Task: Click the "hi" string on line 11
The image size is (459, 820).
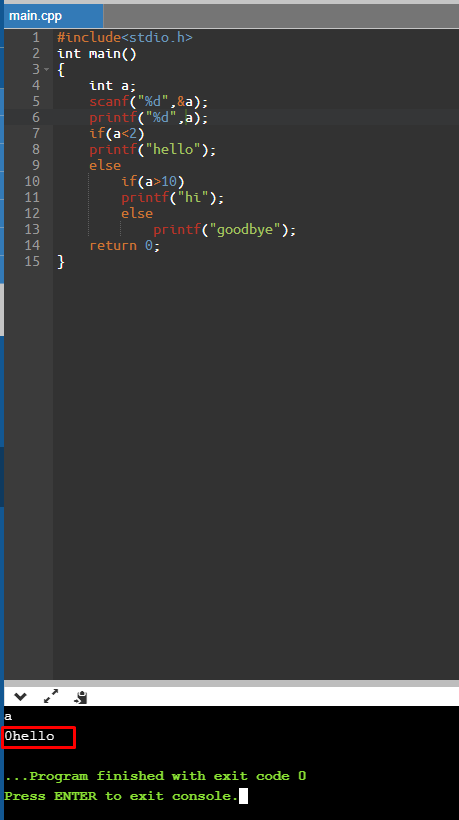Action: pyautogui.click(x=194, y=198)
